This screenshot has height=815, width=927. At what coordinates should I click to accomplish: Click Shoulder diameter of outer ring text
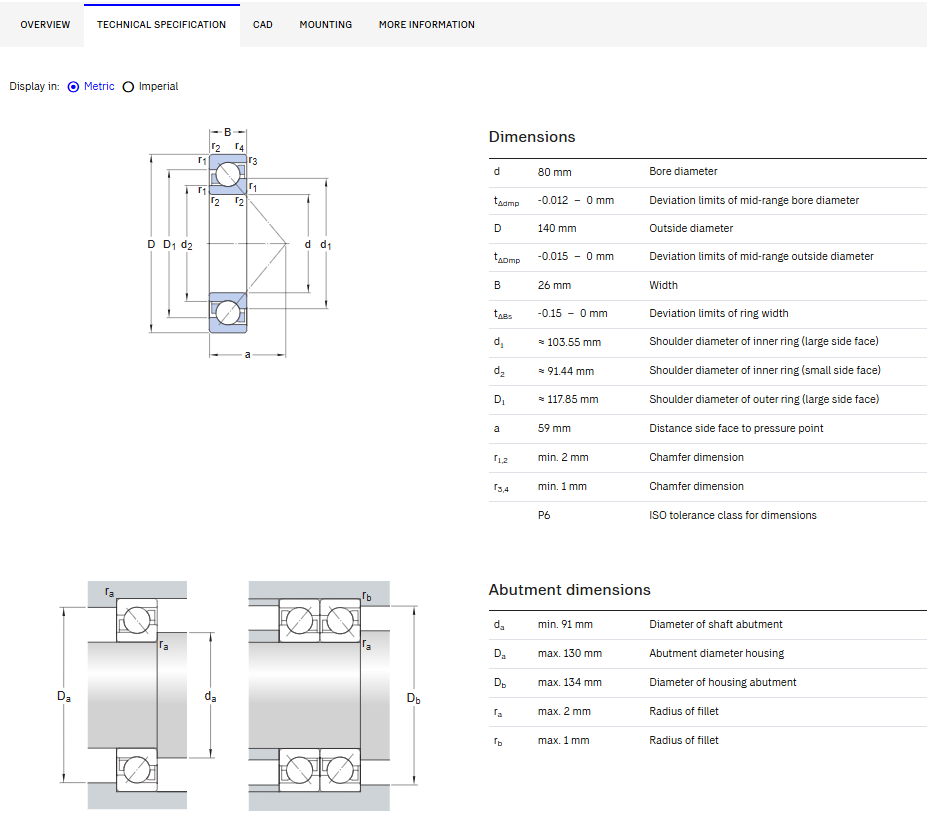[764, 399]
